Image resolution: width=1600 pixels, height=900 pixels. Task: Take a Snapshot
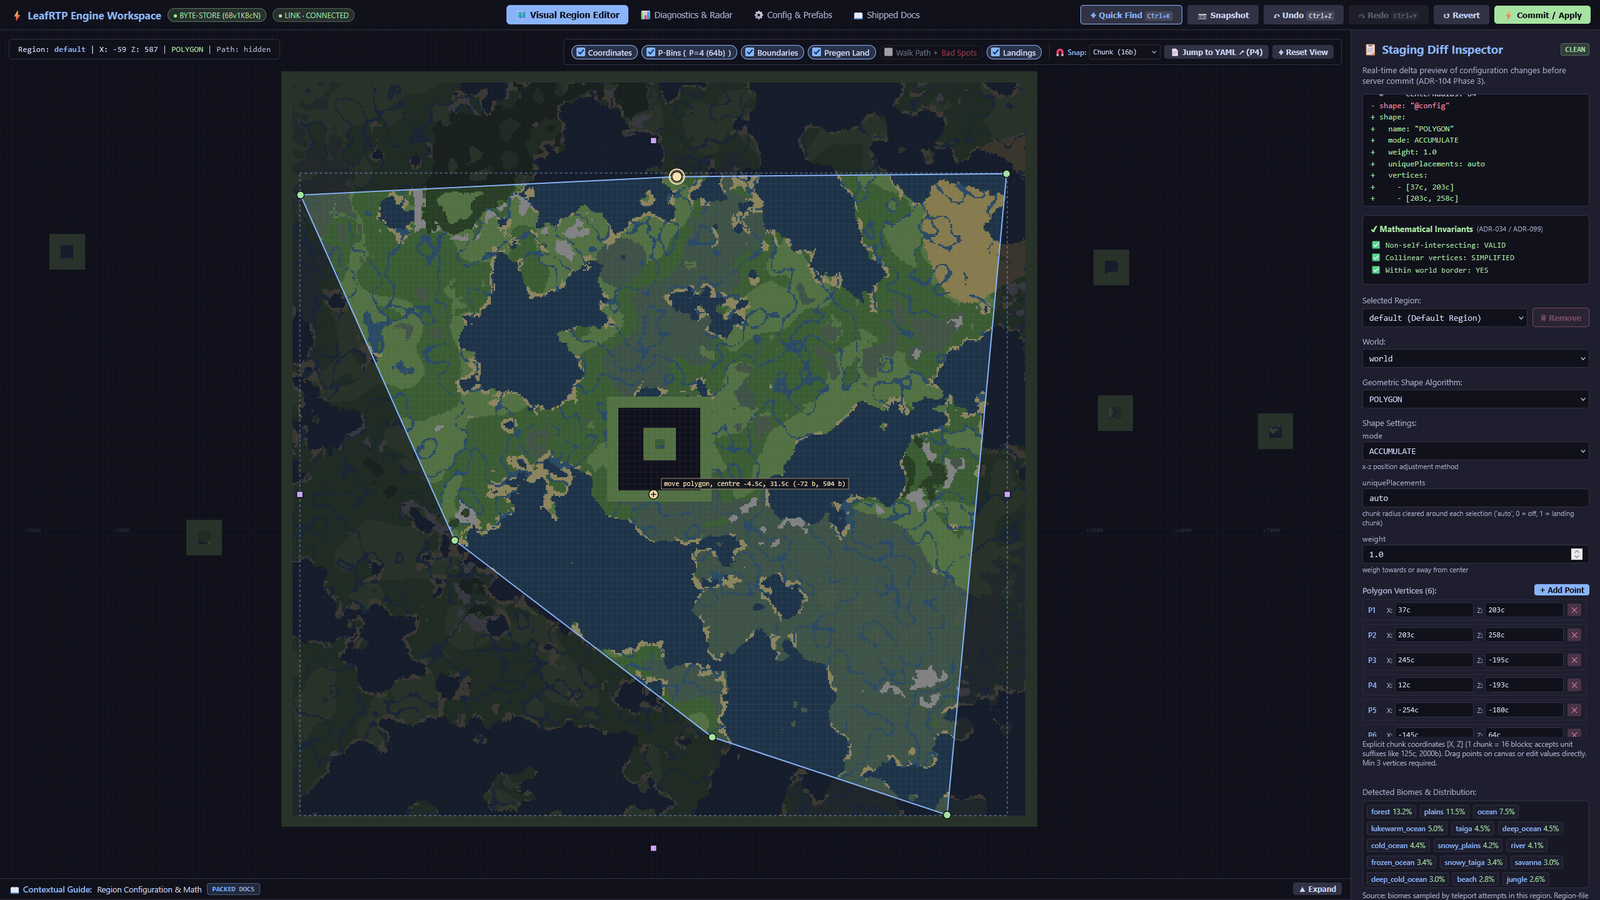1223,15
